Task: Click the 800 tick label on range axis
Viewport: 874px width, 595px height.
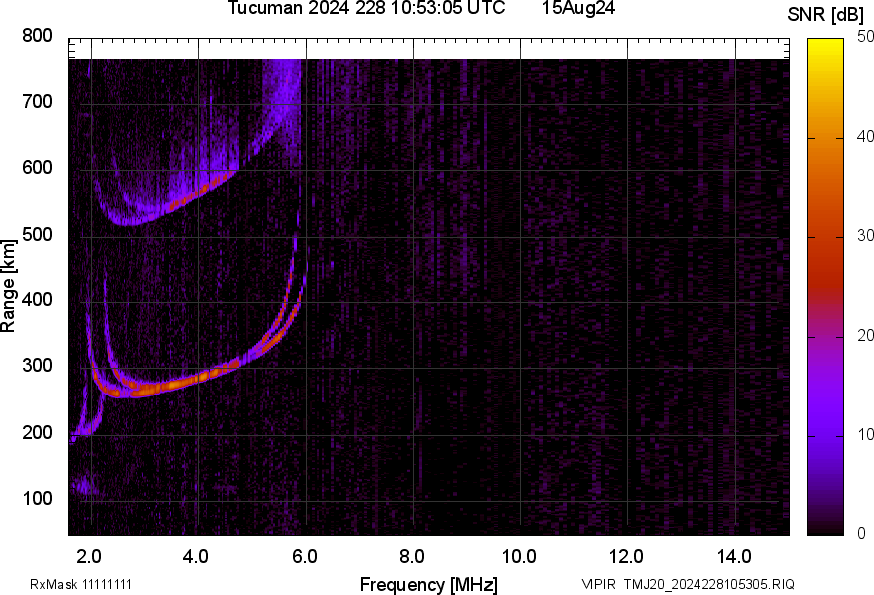Action: pos(37,37)
